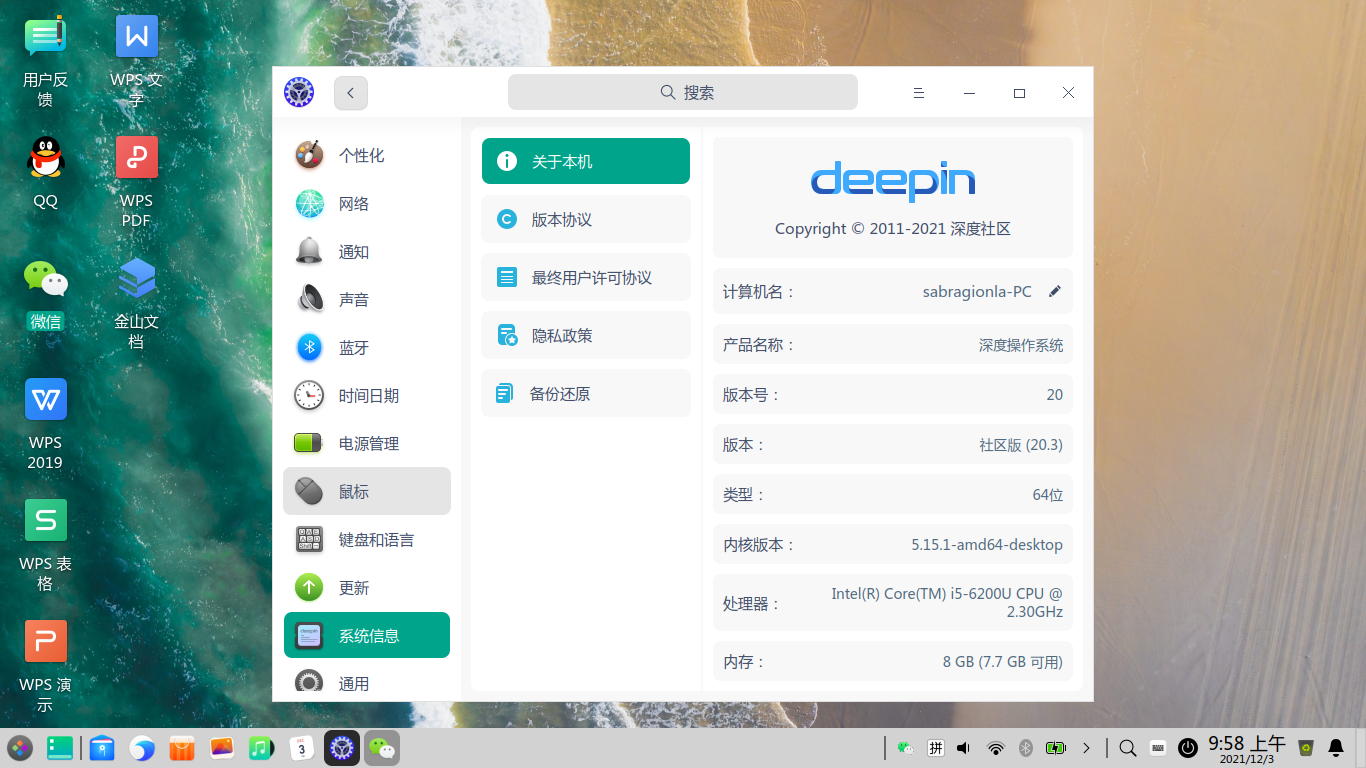Open Bluetooth settings in the sidebar

click(354, 347)
